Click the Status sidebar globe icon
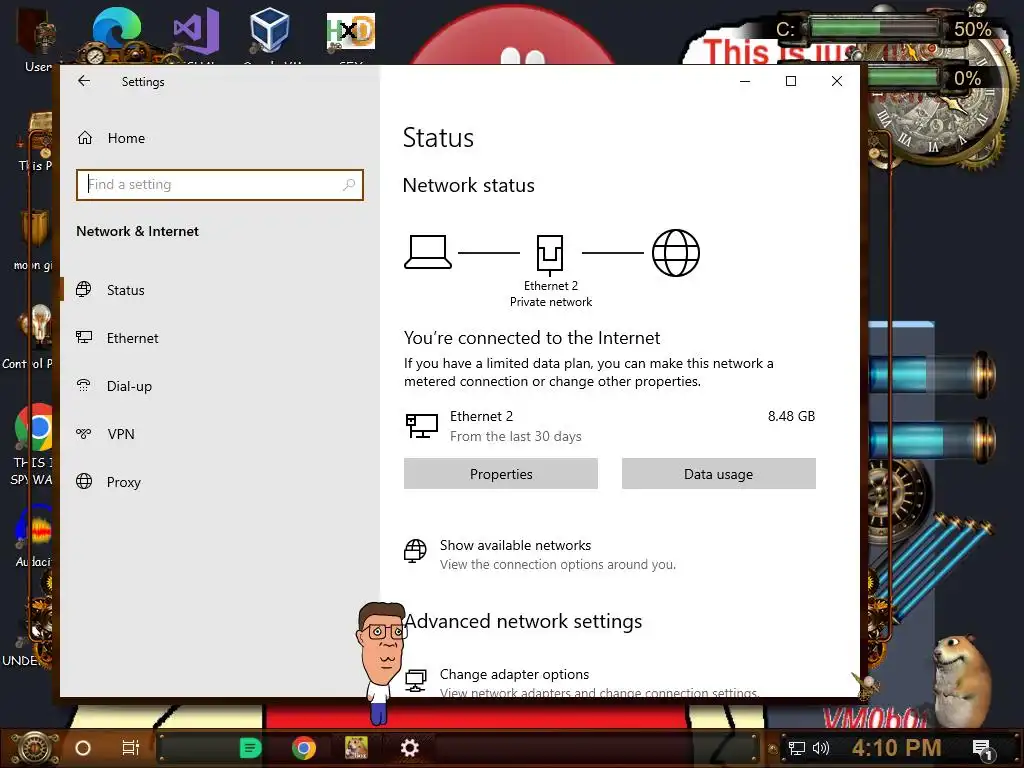 pyautogui.click(x=84, y=289)
